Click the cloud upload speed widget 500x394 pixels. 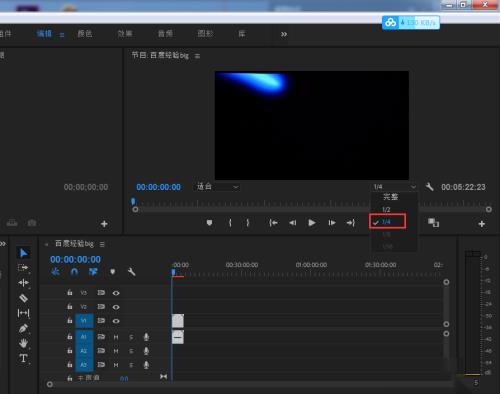click(411, 23)
